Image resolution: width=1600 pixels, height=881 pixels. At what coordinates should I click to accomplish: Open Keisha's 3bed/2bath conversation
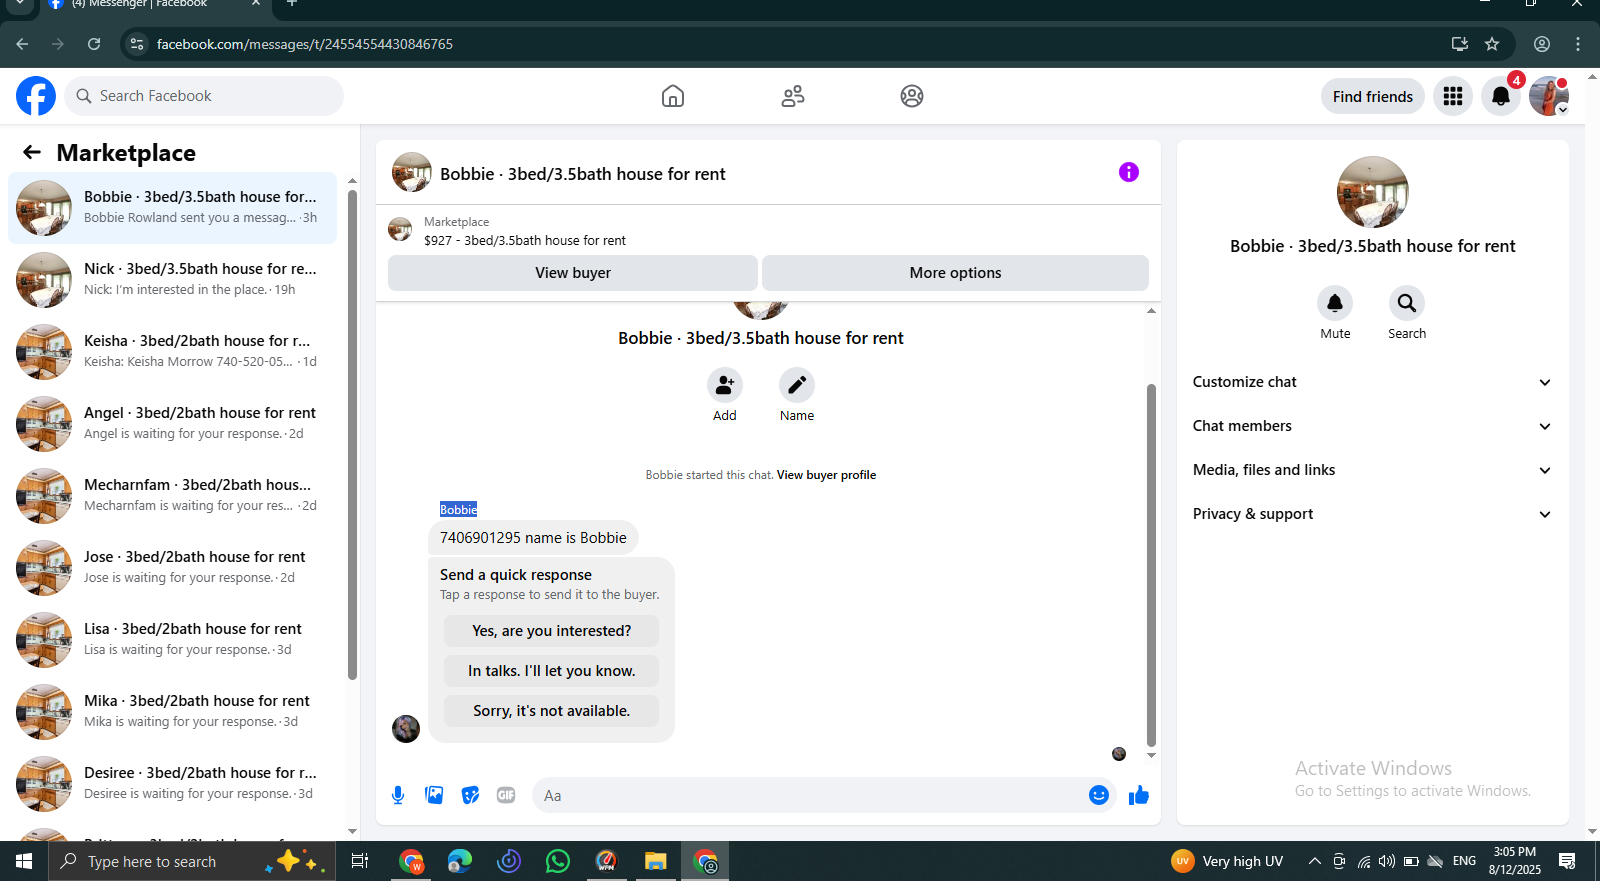coord(172,352)
